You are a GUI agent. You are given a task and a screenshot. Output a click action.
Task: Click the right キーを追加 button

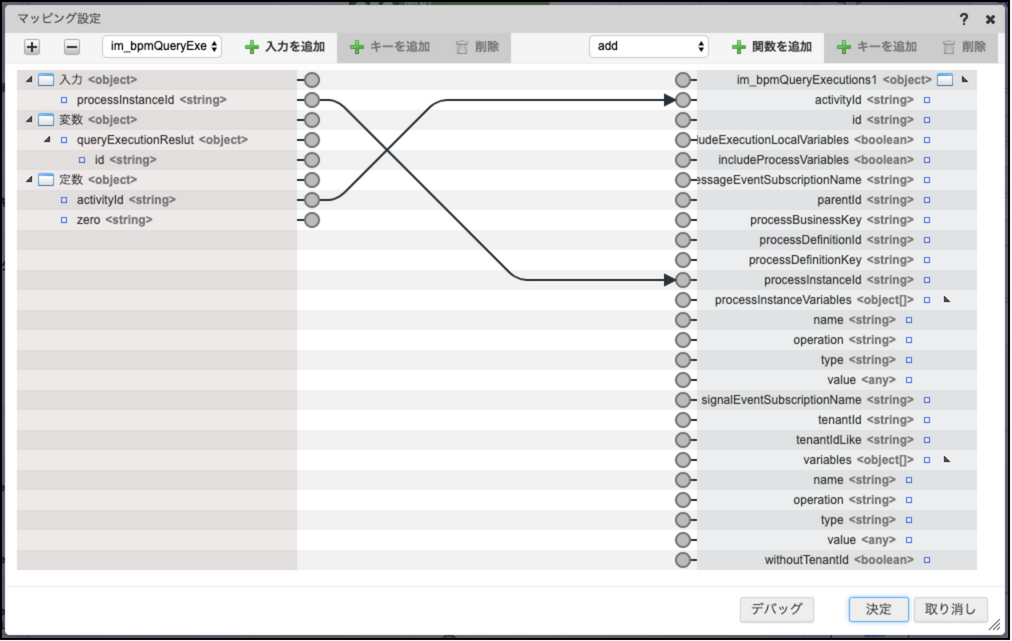[876, 46]
